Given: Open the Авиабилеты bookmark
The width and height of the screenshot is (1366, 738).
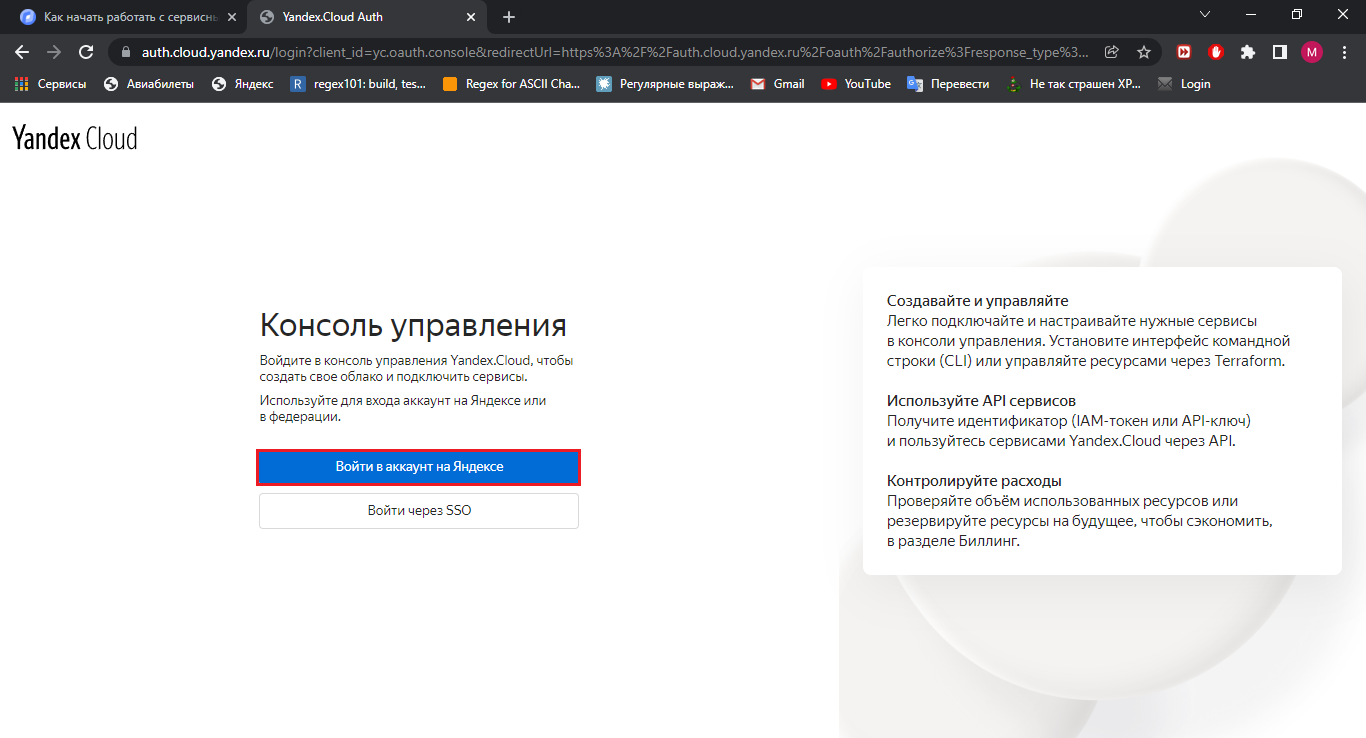Looking at the screenshot, I should point(149,84).
